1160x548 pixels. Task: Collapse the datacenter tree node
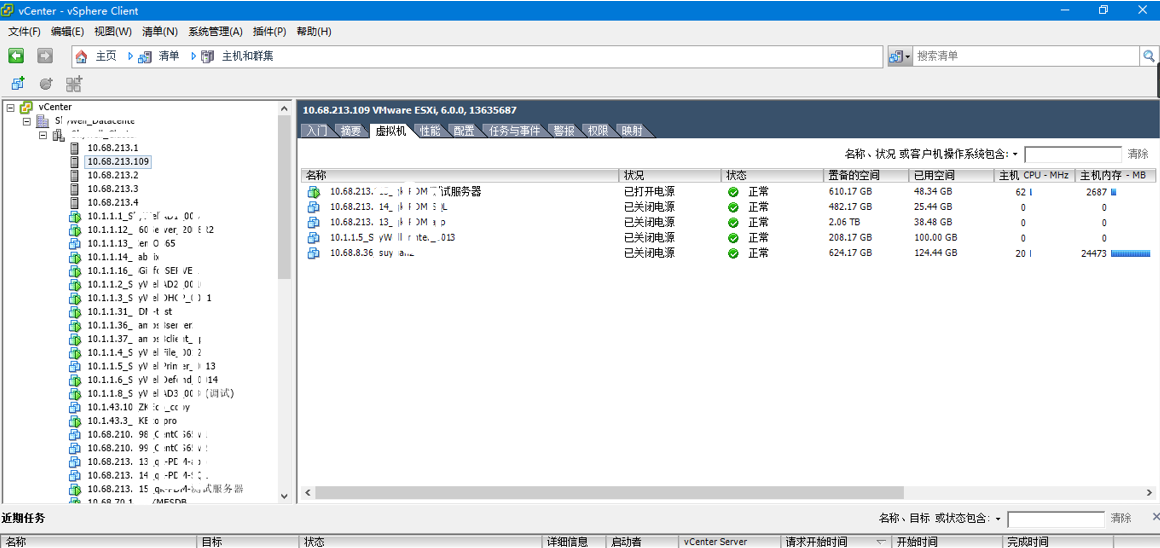[27, 121]
